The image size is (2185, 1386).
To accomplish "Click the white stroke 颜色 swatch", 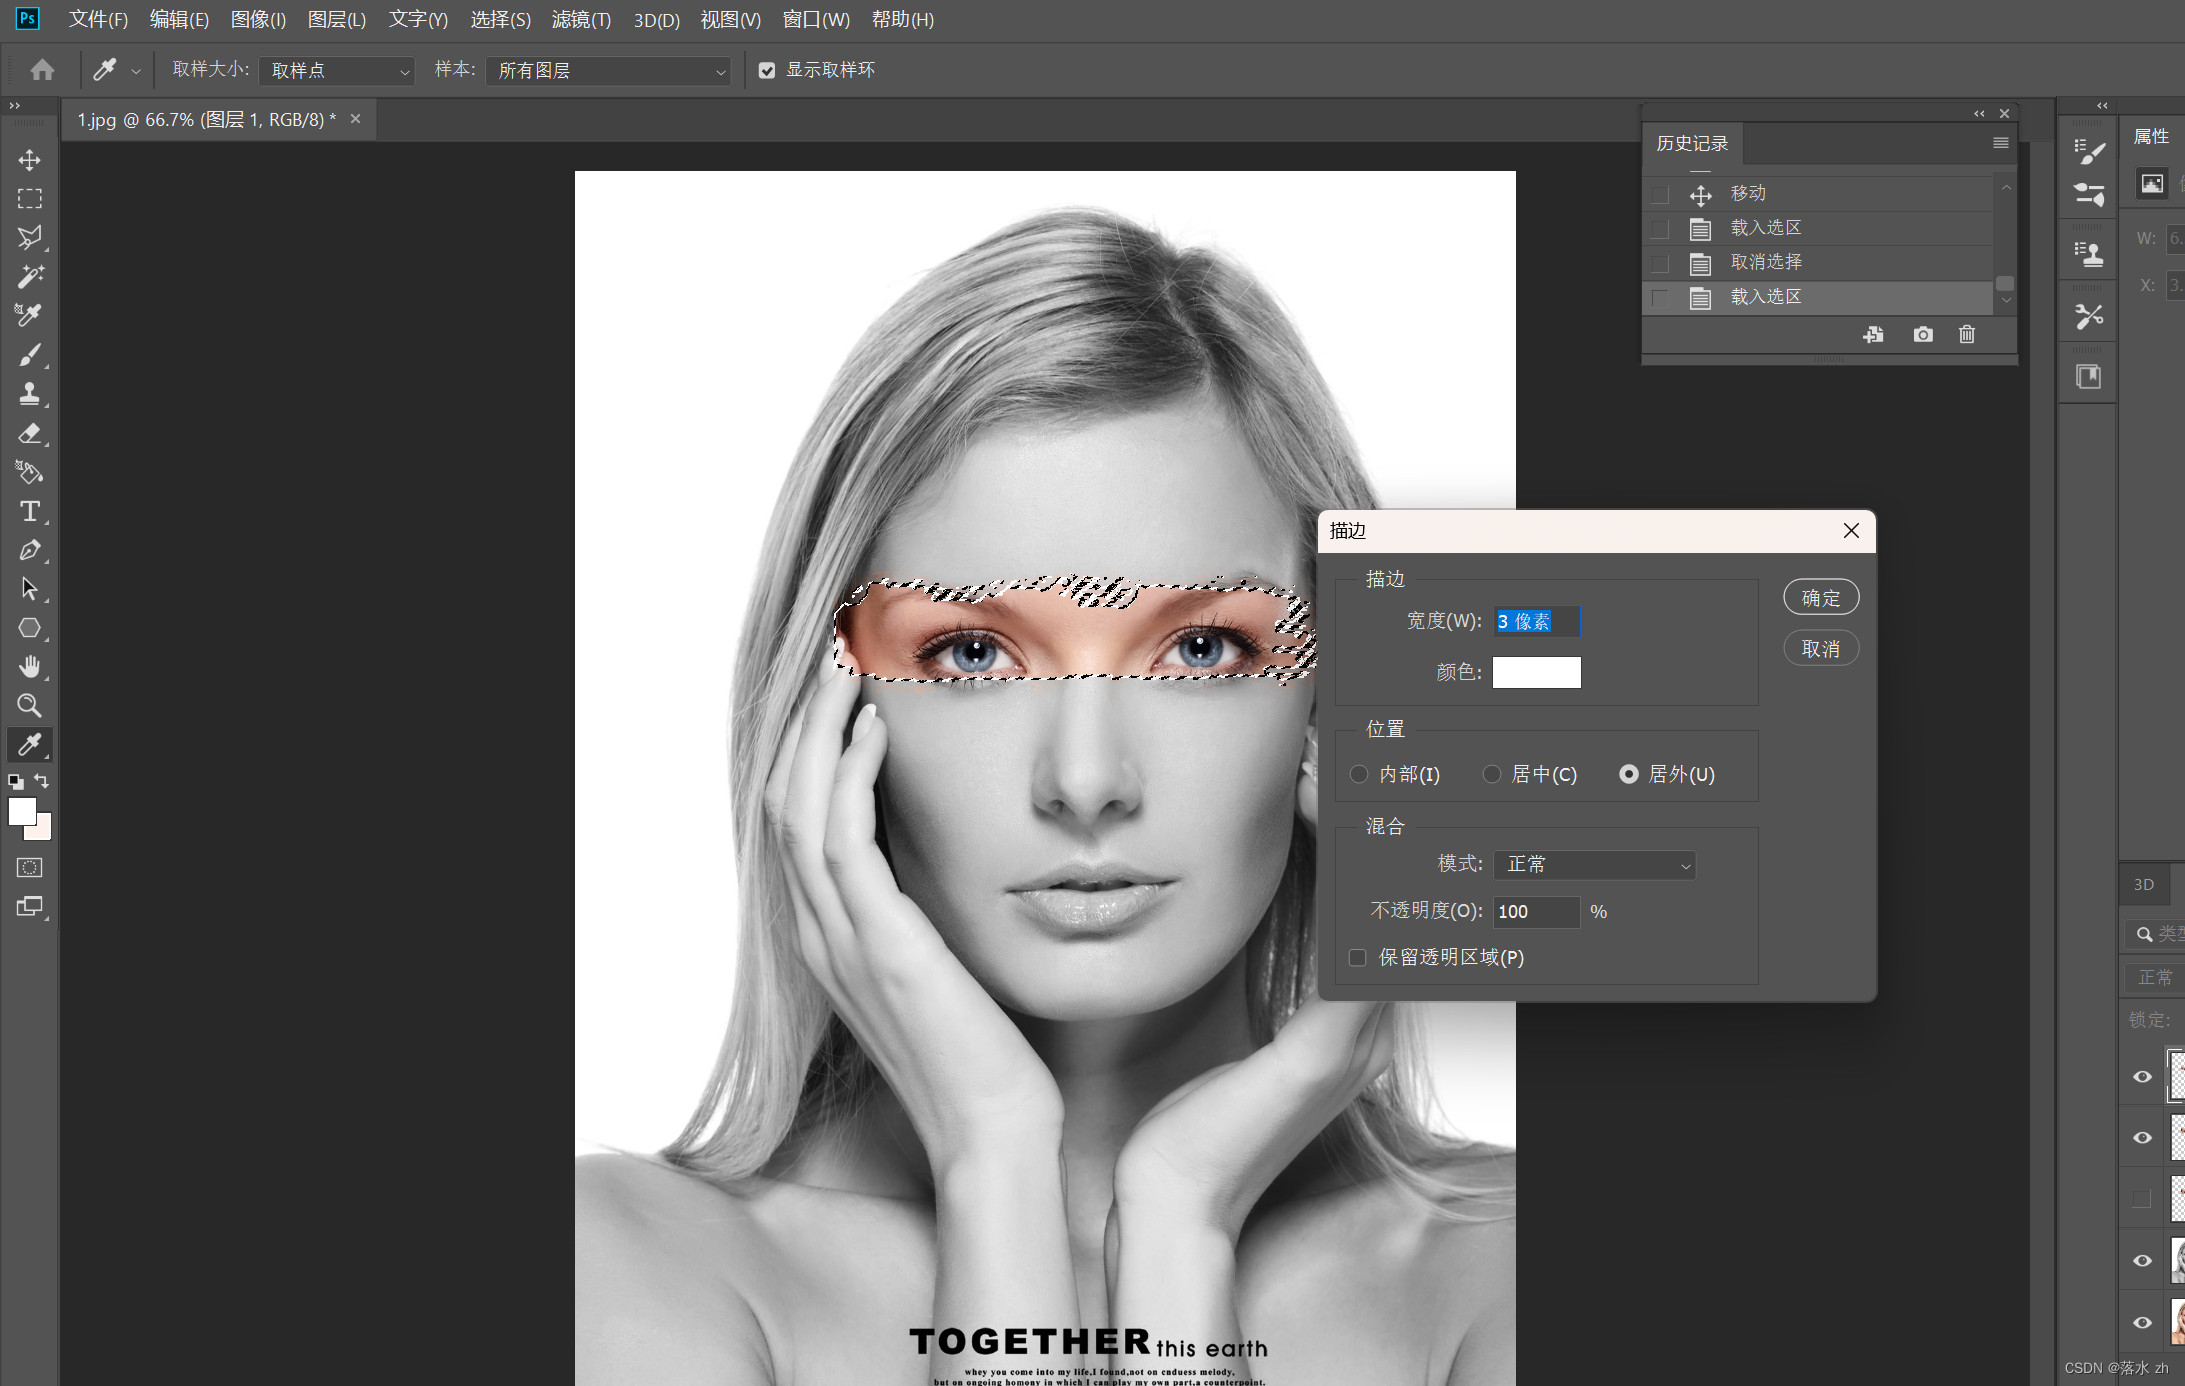I will coord(1536,673).
